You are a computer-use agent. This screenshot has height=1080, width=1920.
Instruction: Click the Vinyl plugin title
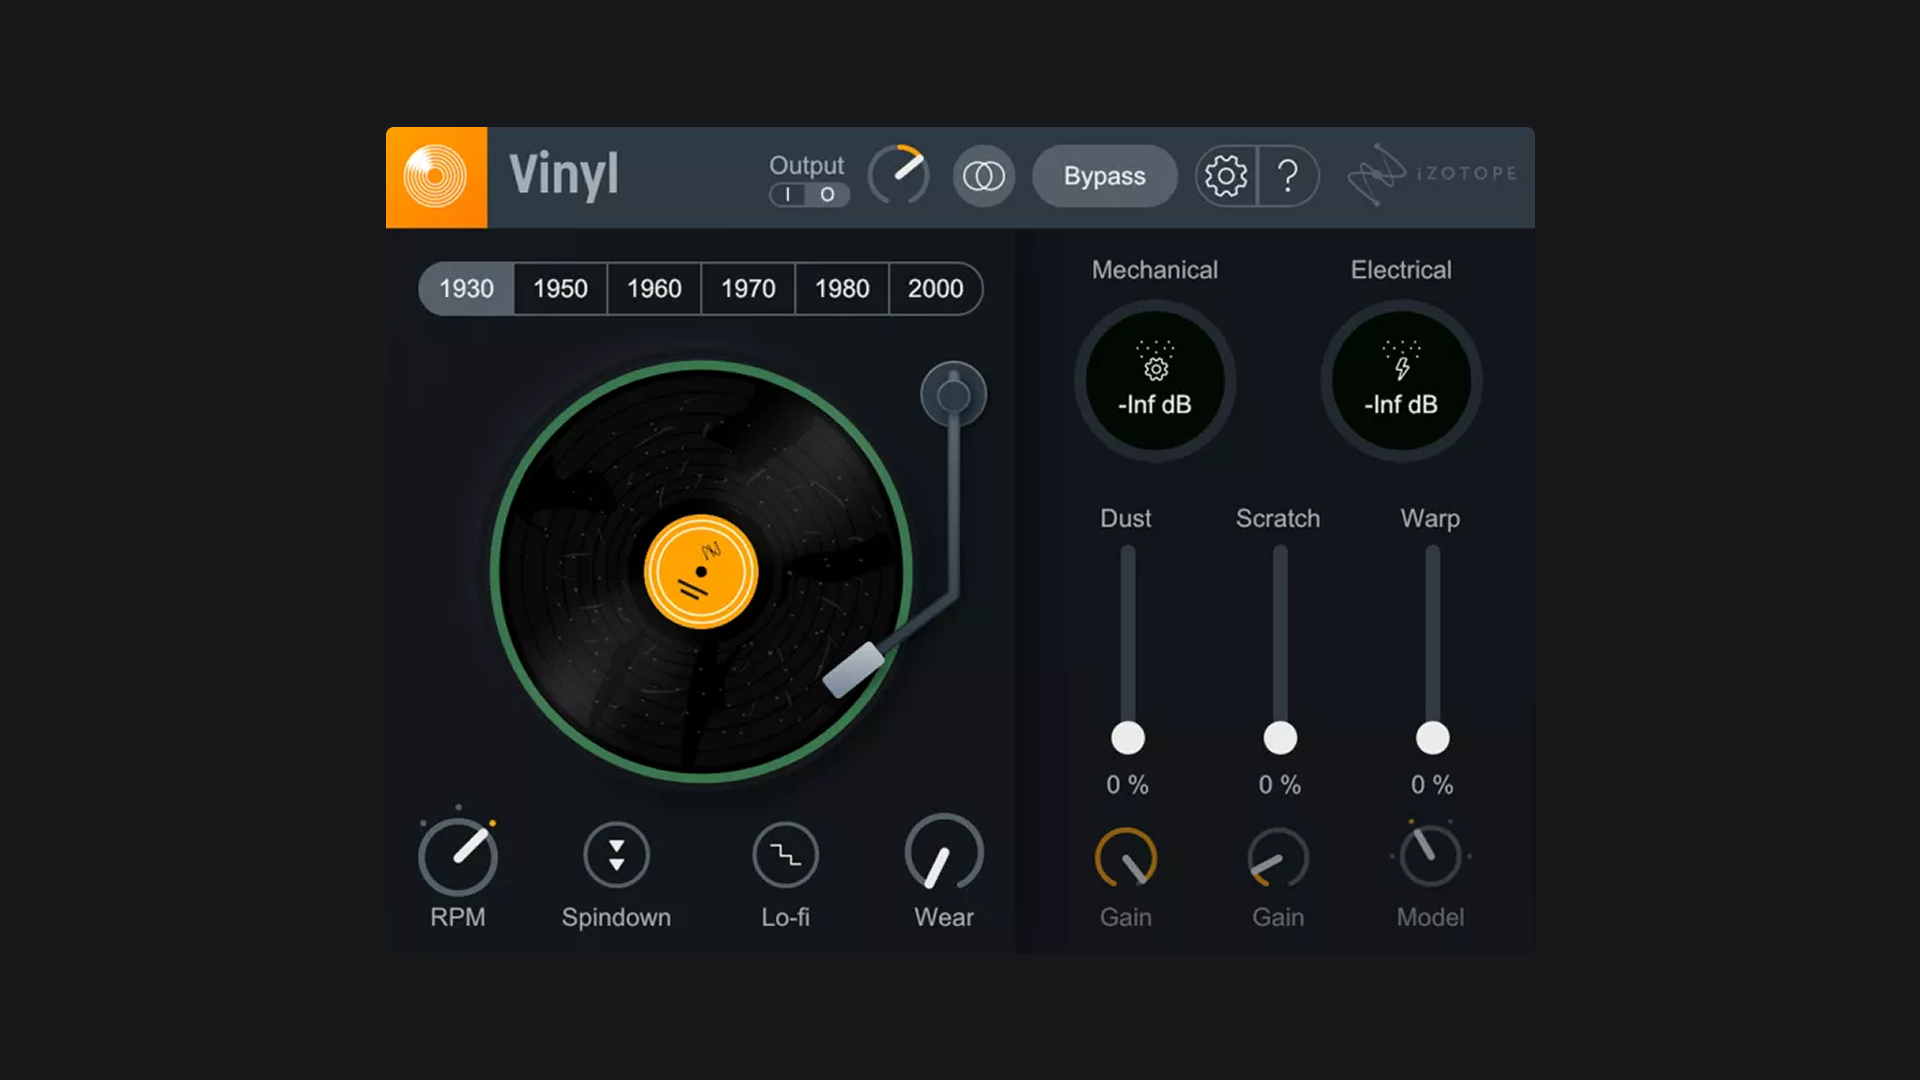click(x=564, y=176)
